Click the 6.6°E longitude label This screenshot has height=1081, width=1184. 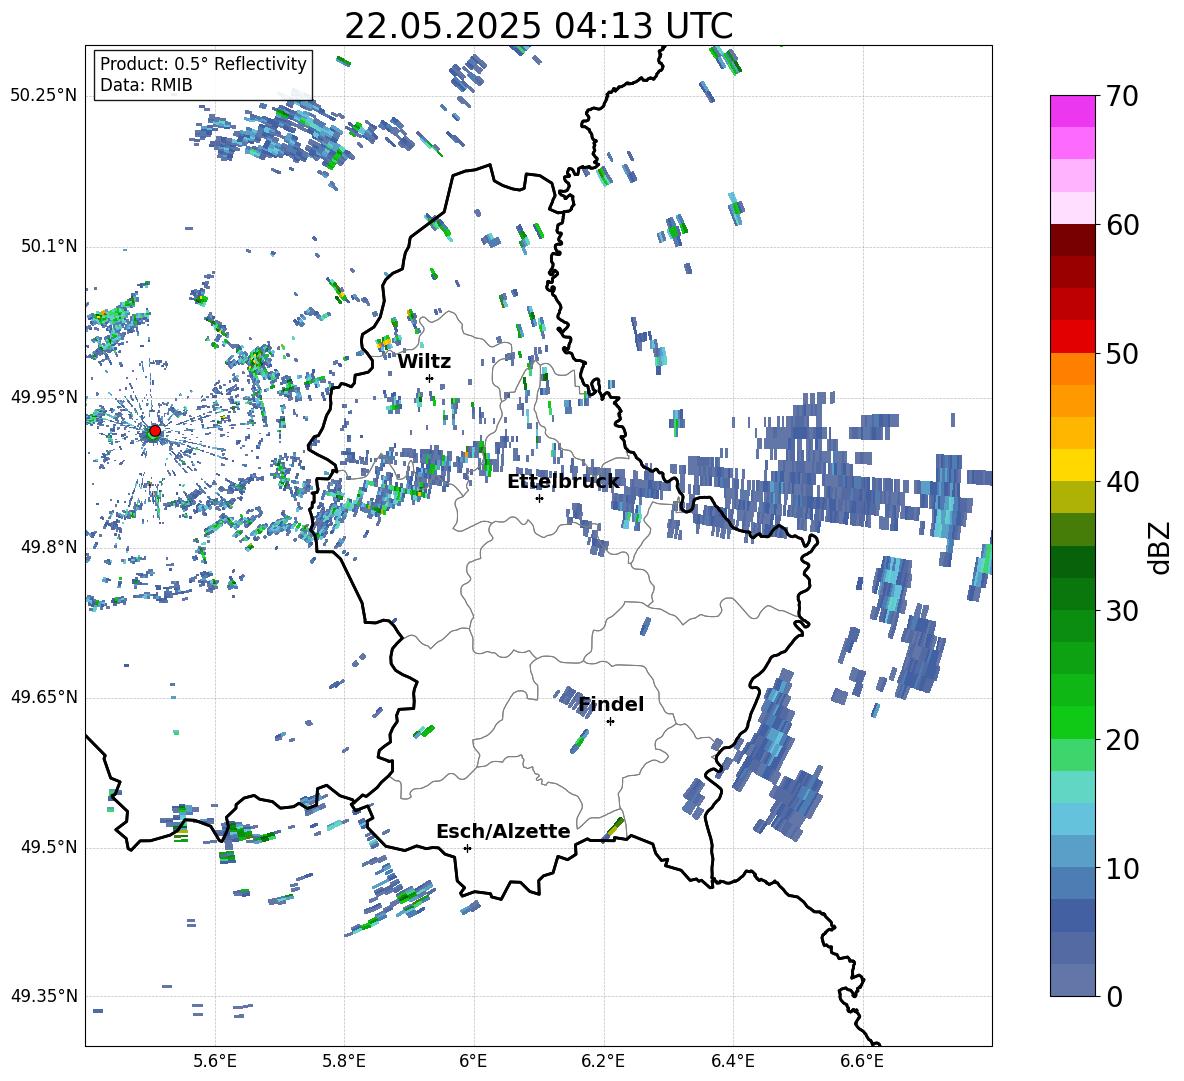click(x=862, y=1061)
